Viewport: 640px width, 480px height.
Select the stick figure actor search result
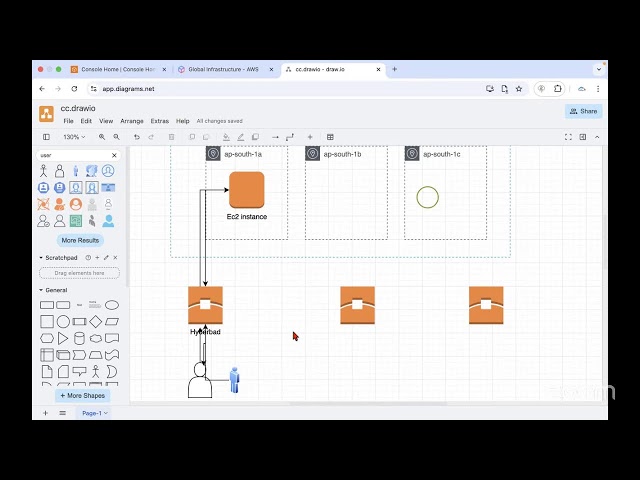click(x=43, y=171)
